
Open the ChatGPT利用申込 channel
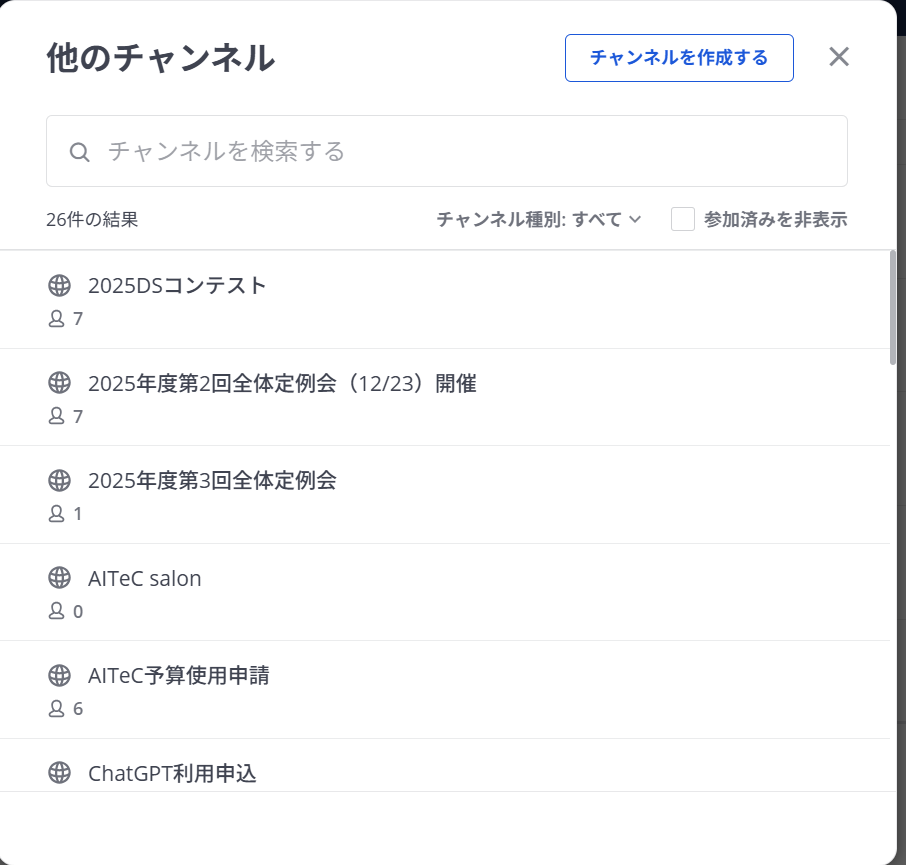click(x=172, y=773)
